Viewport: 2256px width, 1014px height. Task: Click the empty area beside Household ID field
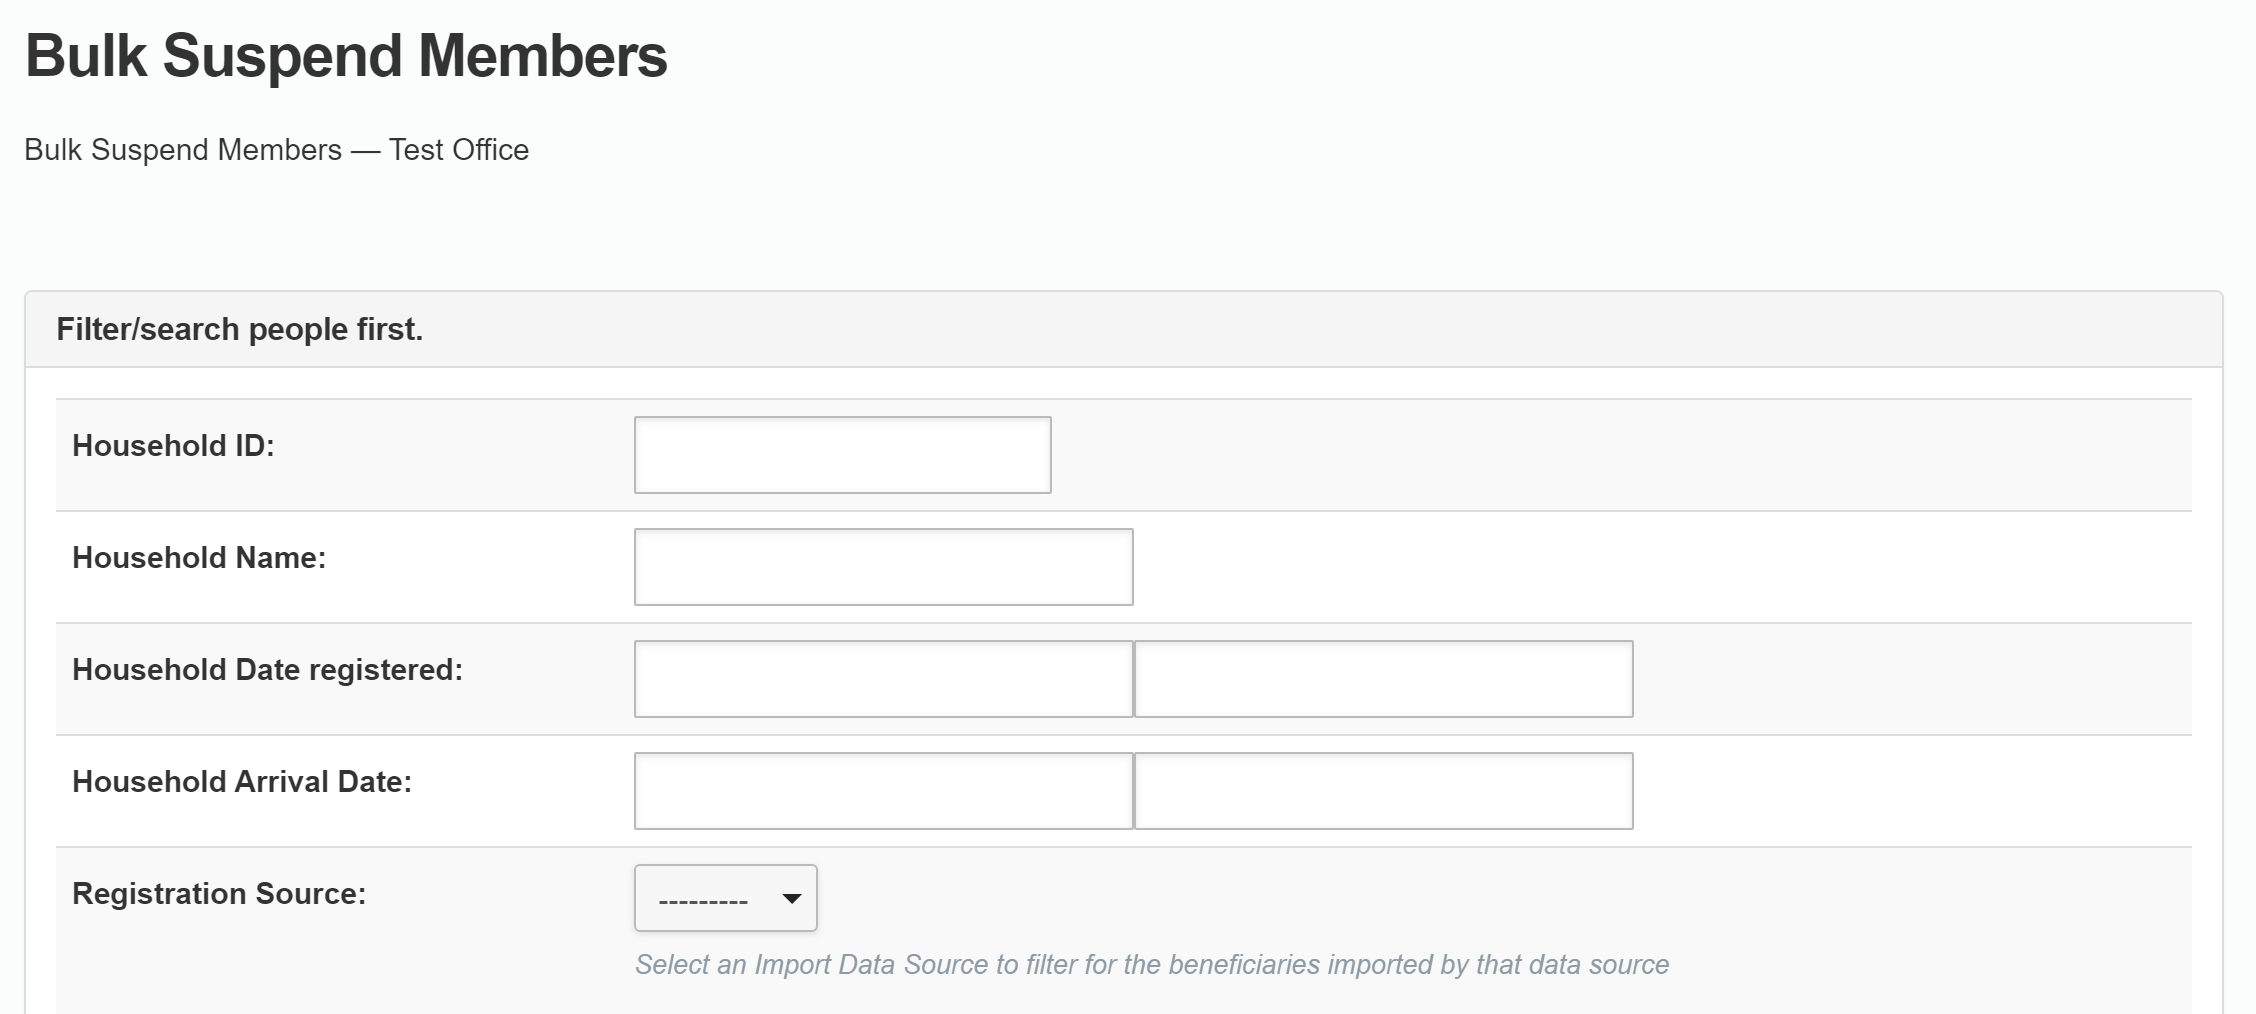point(1600,455)
